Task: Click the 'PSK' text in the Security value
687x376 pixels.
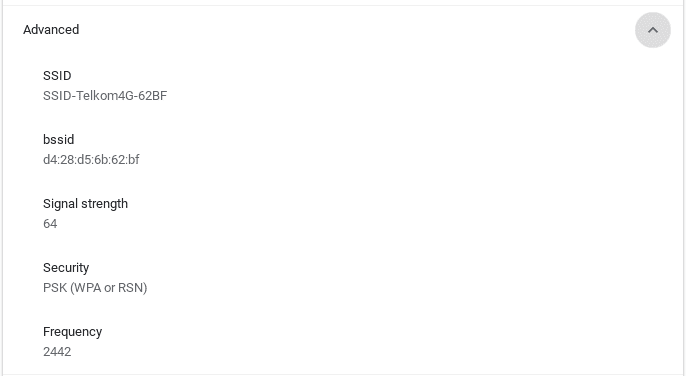Action: pyautogui.click(x=55, y=288)
